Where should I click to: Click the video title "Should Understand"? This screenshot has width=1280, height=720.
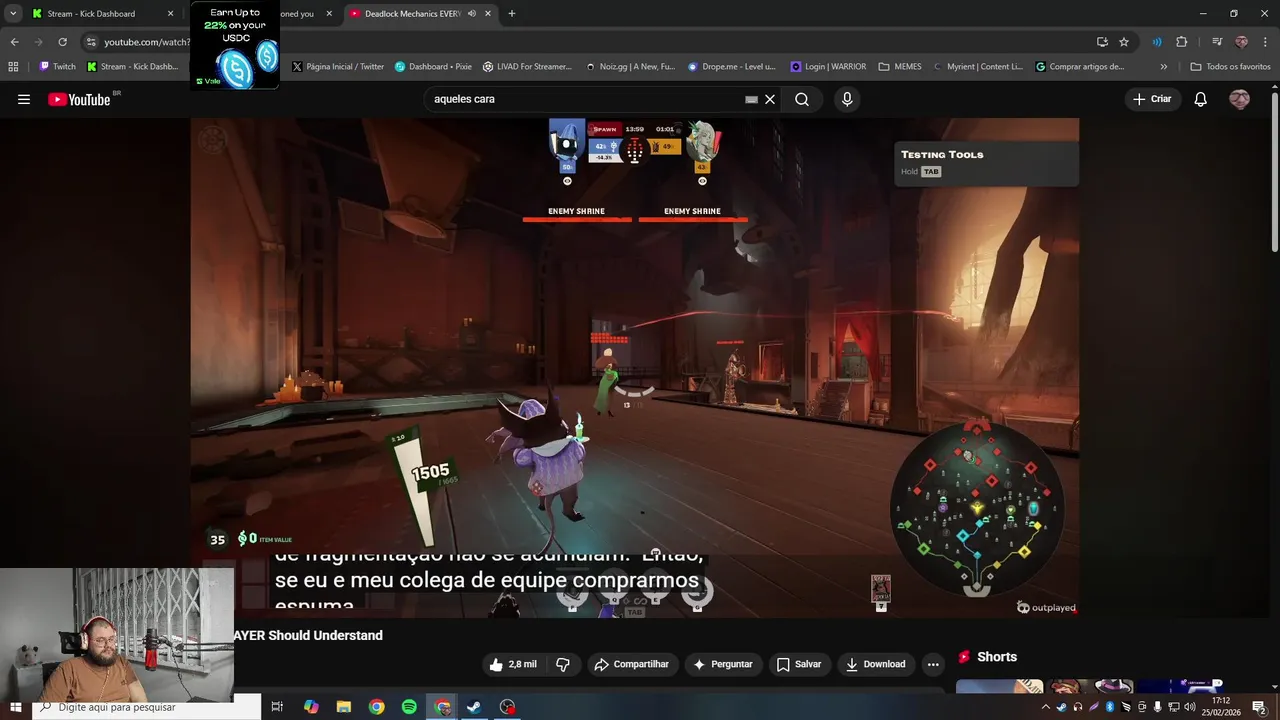(x=325, y=635)
